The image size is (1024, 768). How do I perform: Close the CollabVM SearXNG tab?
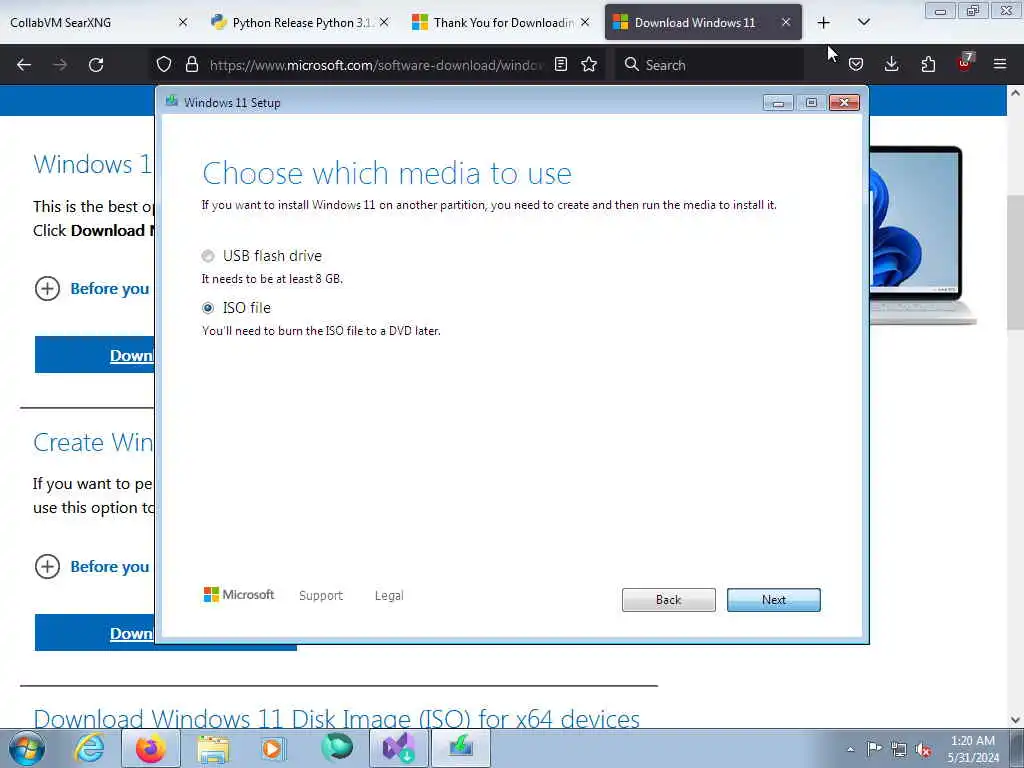pos(183,22)
